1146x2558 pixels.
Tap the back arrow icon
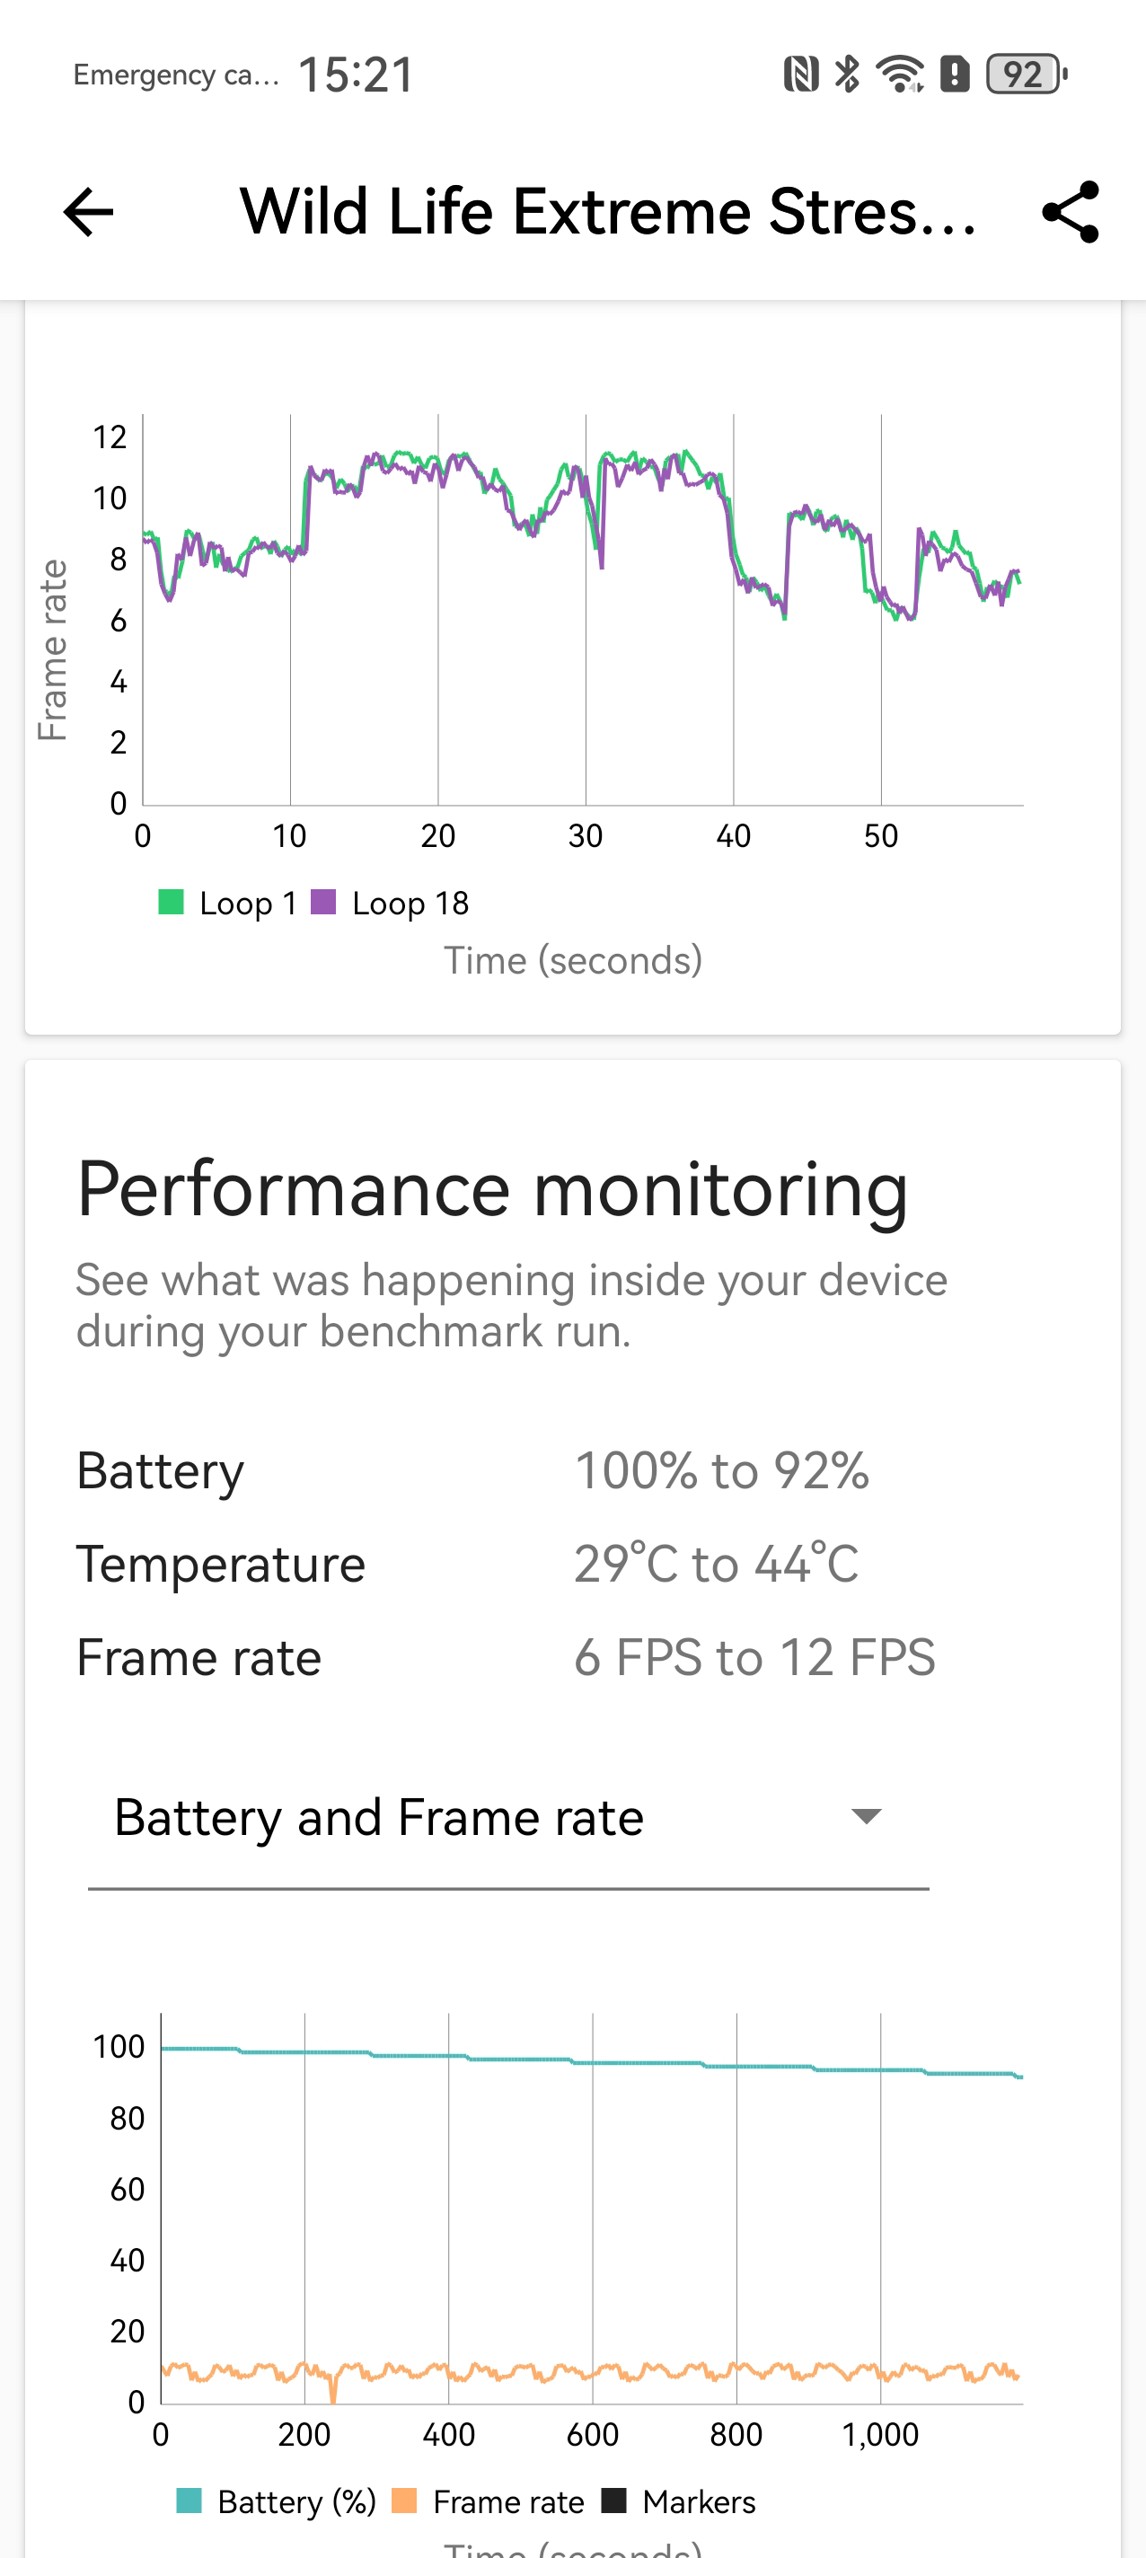click(x=88, y=212)
